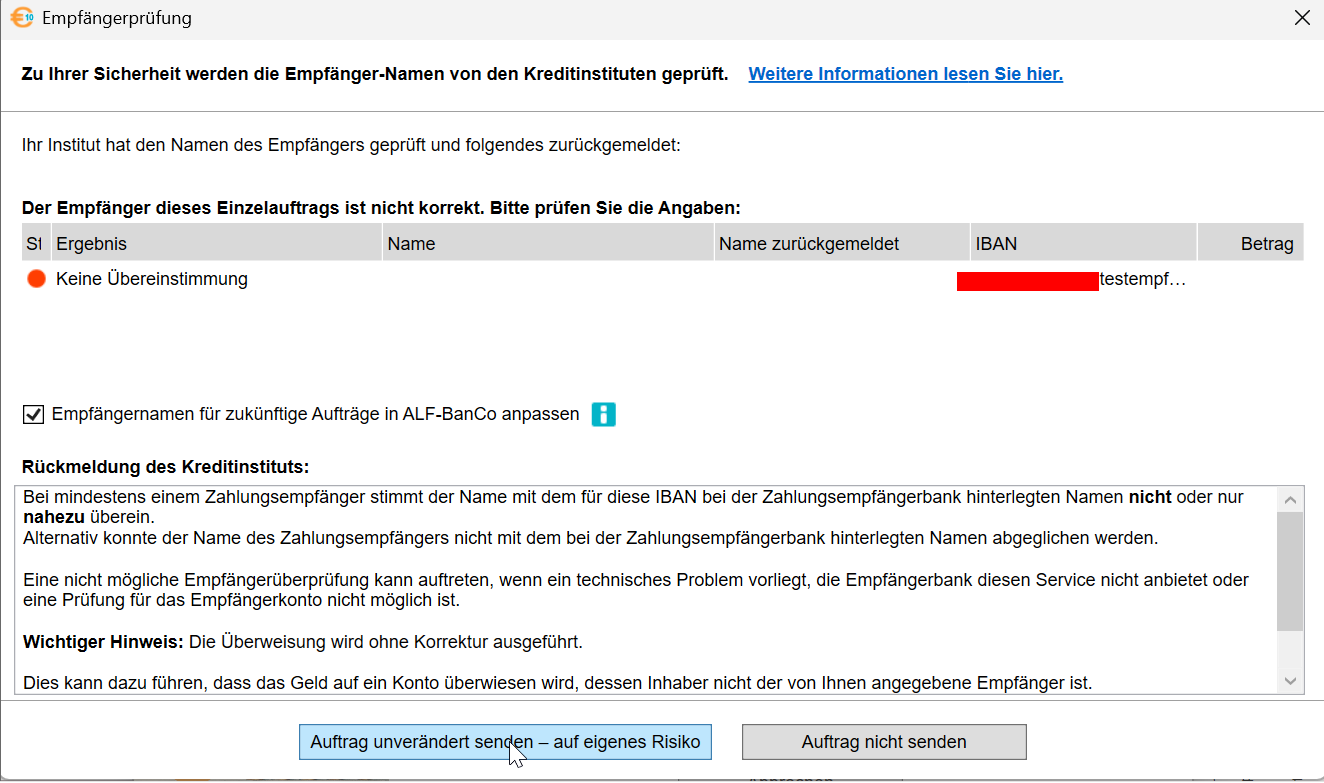Sort by the "Ergebnis" column header
The height and width of the screenshot is (783, 1324).
pyautogui.click(x=216, y=244)
